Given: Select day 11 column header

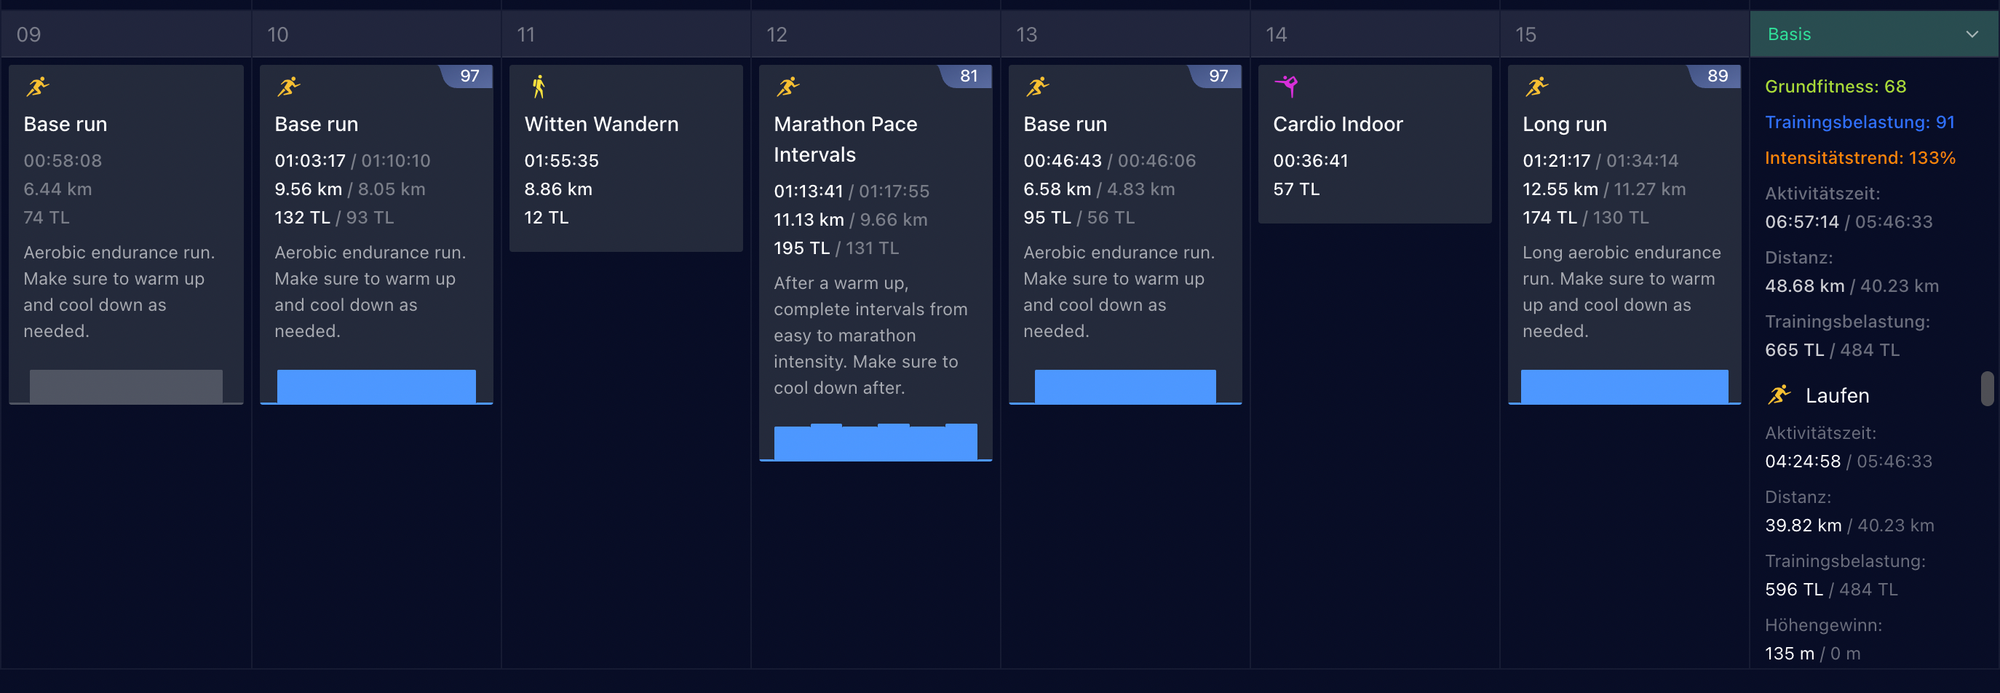Looking at the screenshot, I should pyautogui.click(x=526, y=34).
